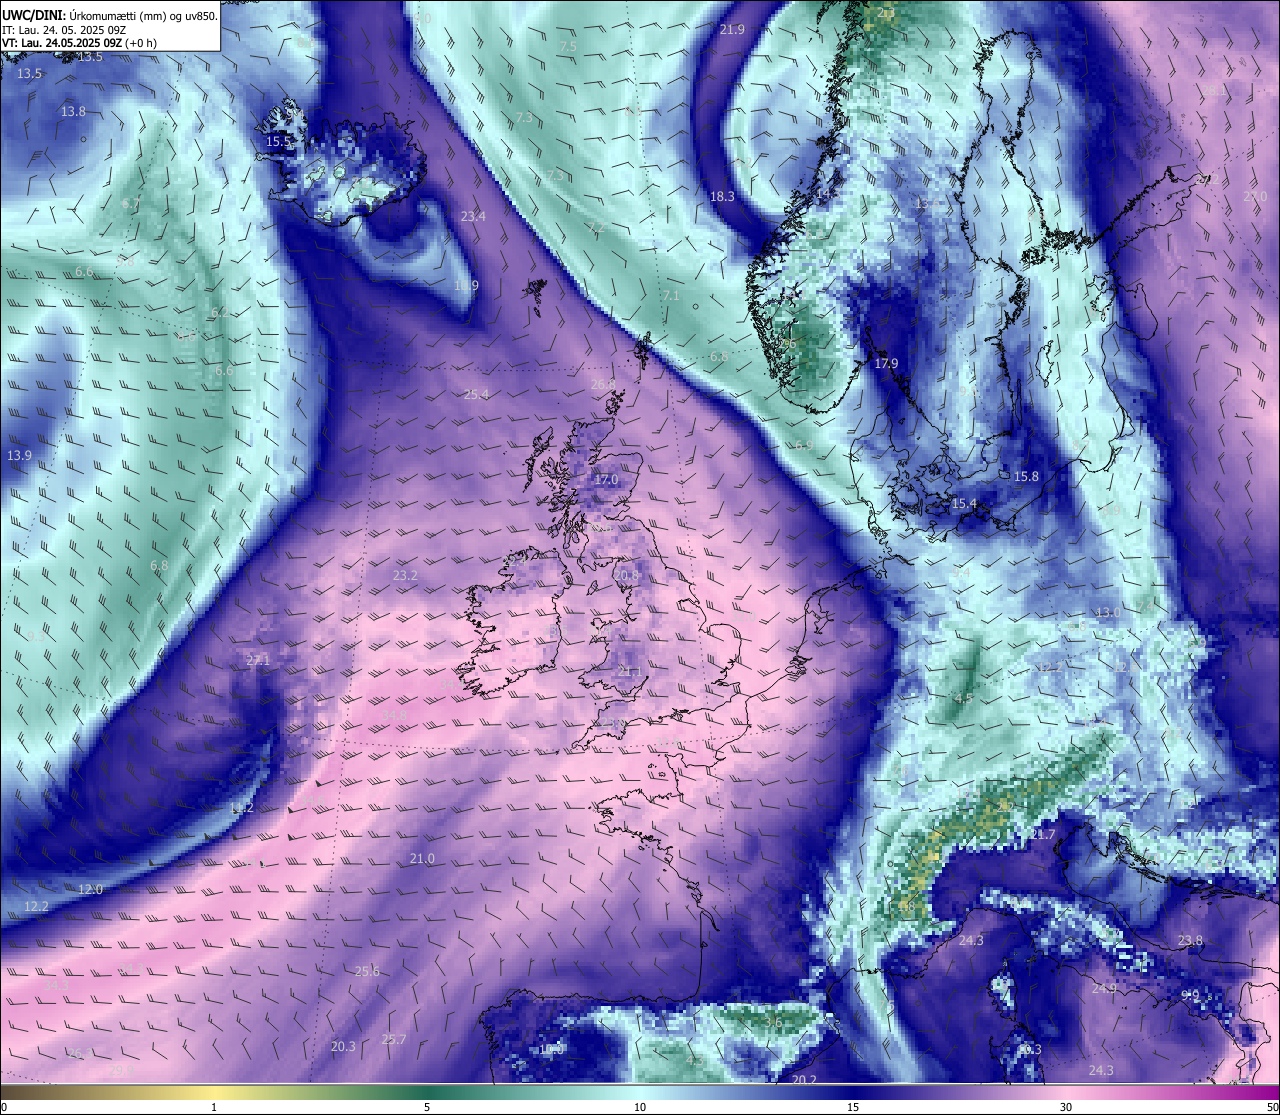Click the 14.2 value label in the Atlantic
Screen dimensions: 1280x1115
click(x=241, y=808)
